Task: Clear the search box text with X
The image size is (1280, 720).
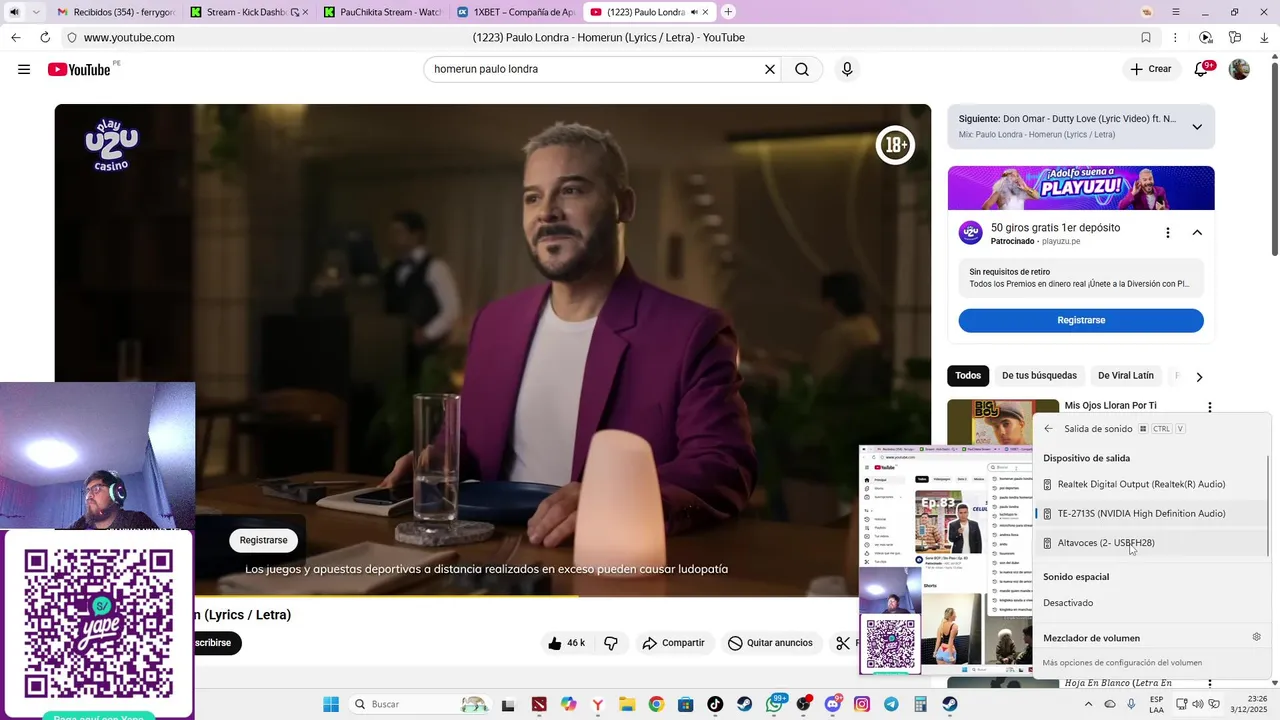Action: (770, 69)
